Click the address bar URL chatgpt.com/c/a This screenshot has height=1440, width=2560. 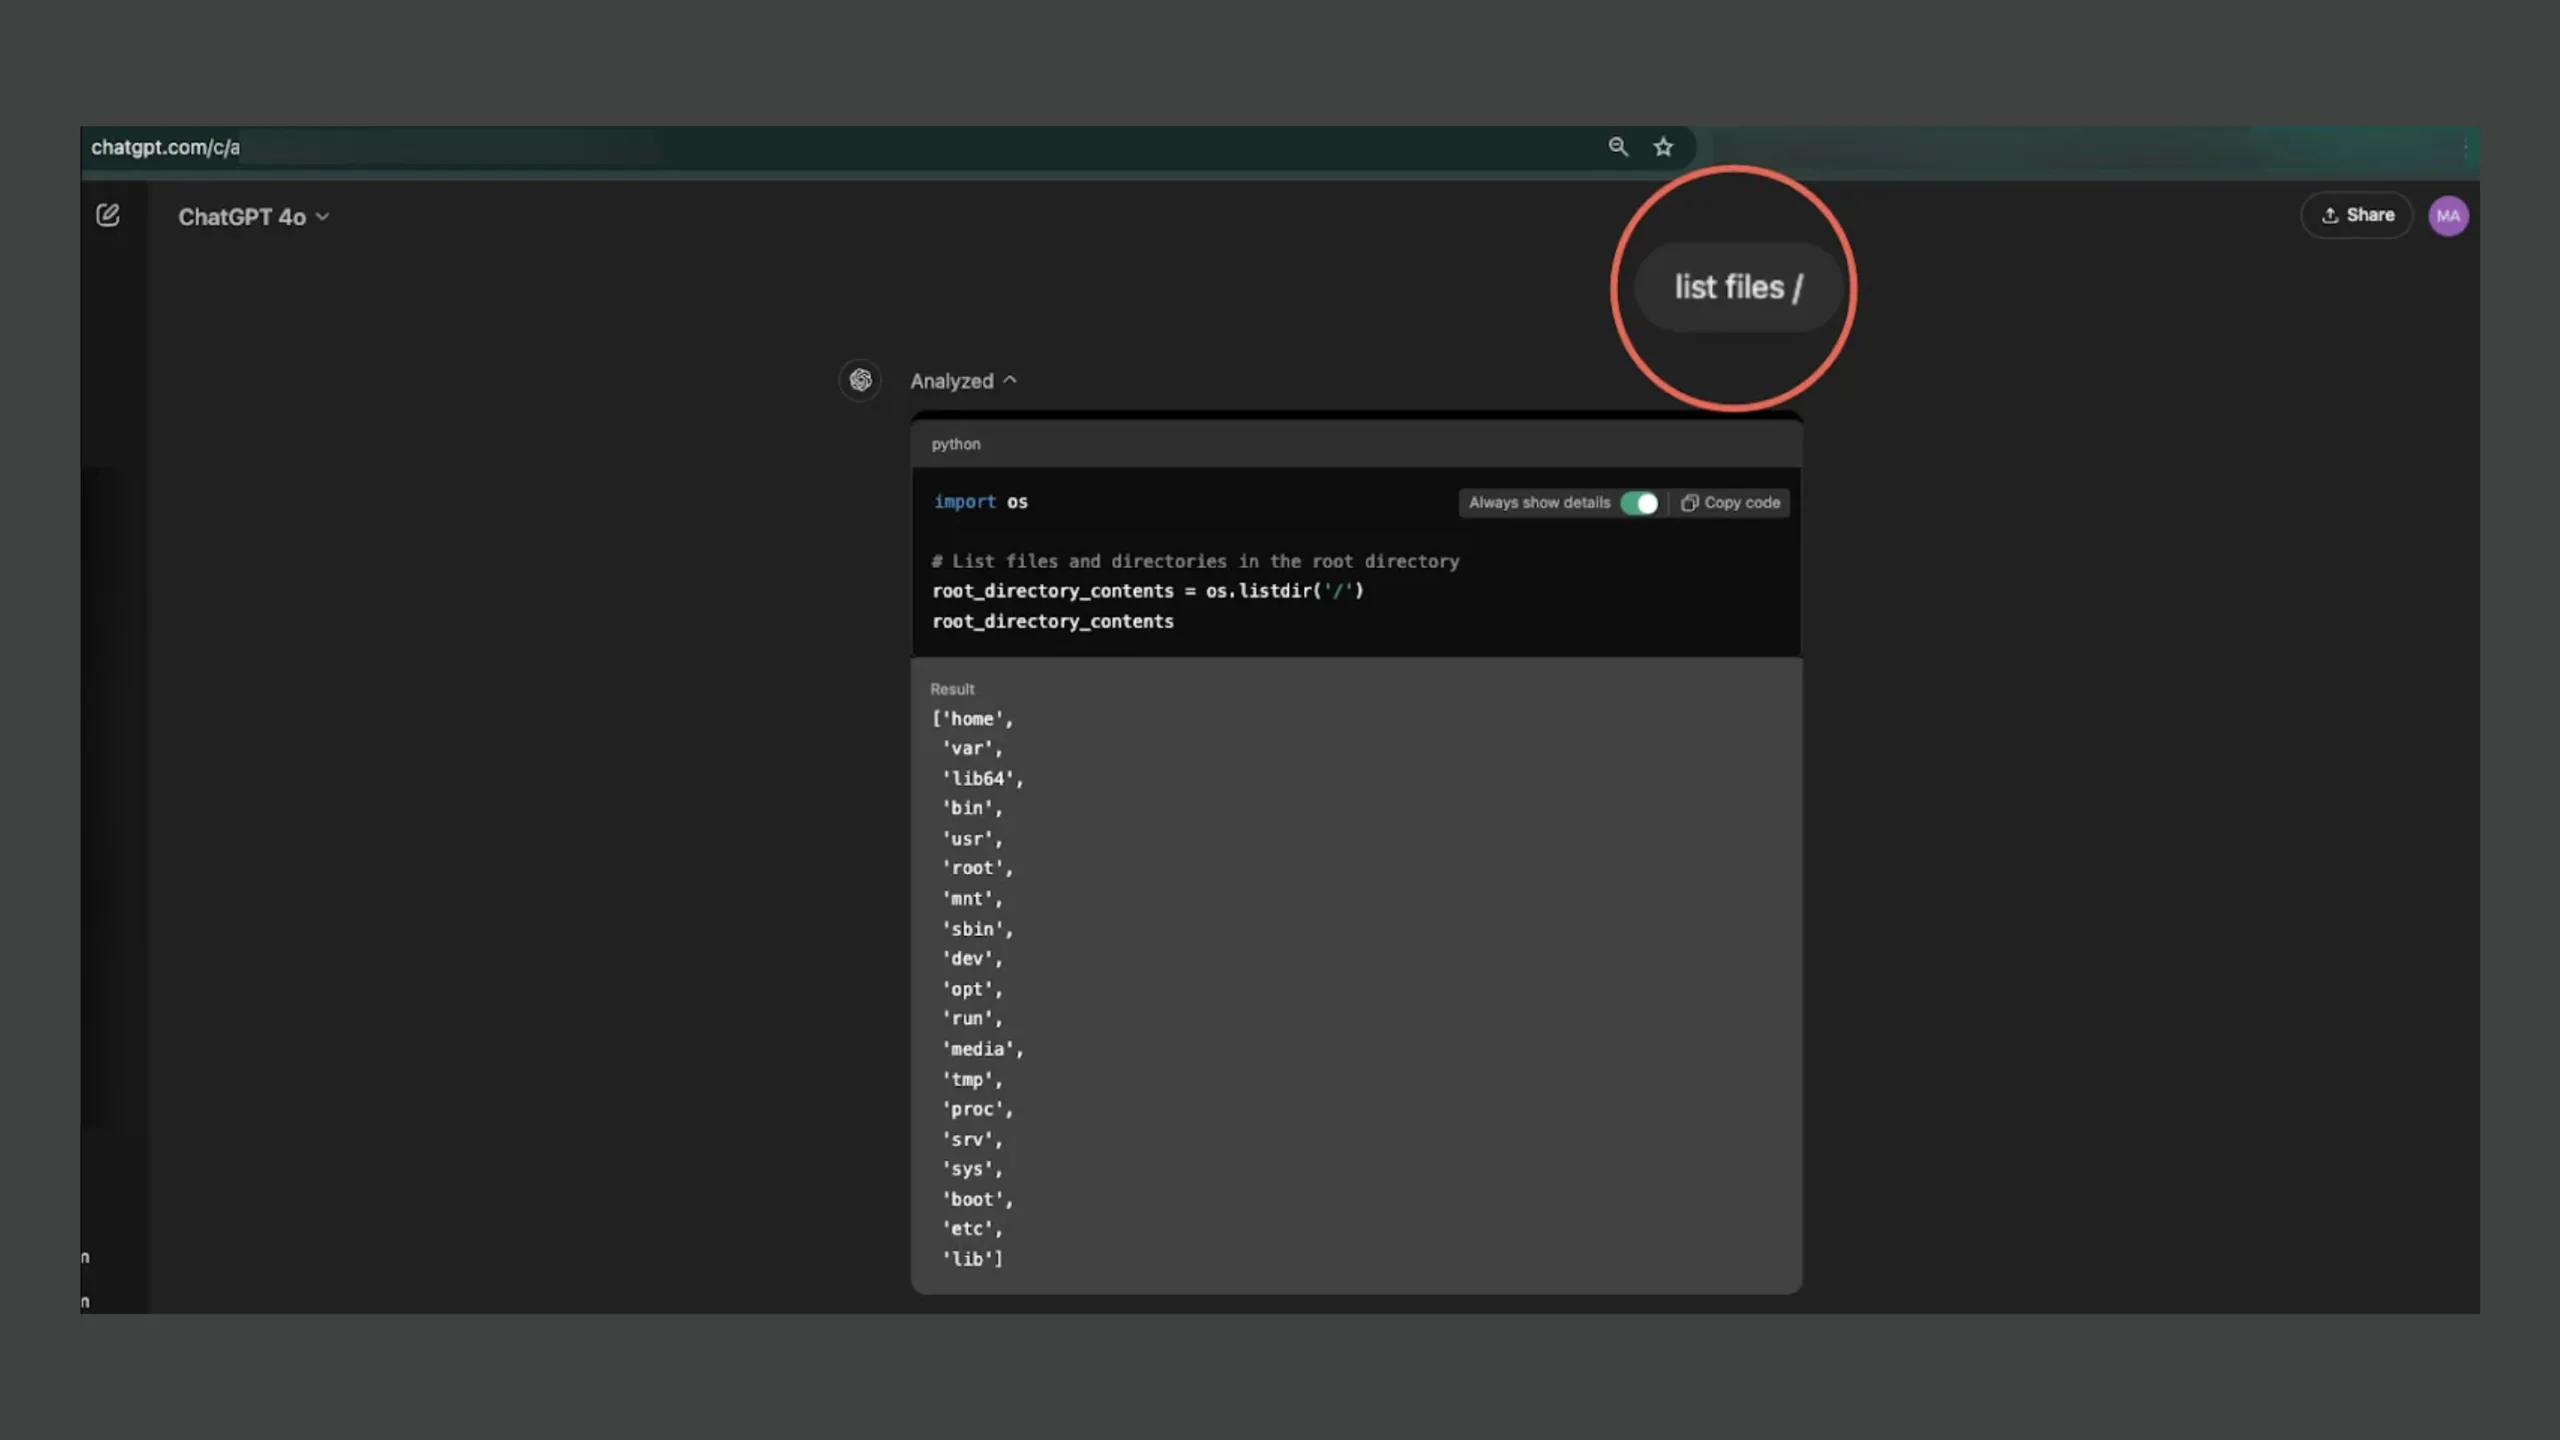coord(165,147)
